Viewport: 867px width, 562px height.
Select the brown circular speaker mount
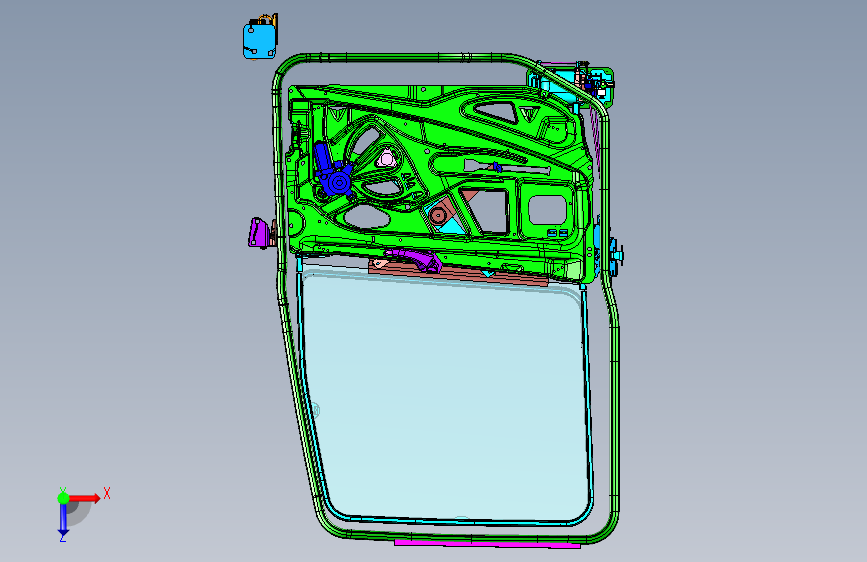440,215
